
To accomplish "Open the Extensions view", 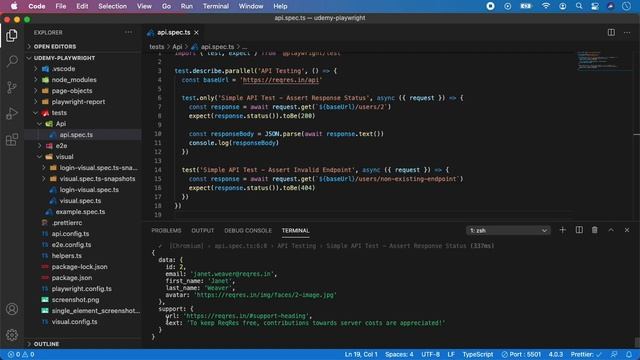I will click(x=12, y=140).
